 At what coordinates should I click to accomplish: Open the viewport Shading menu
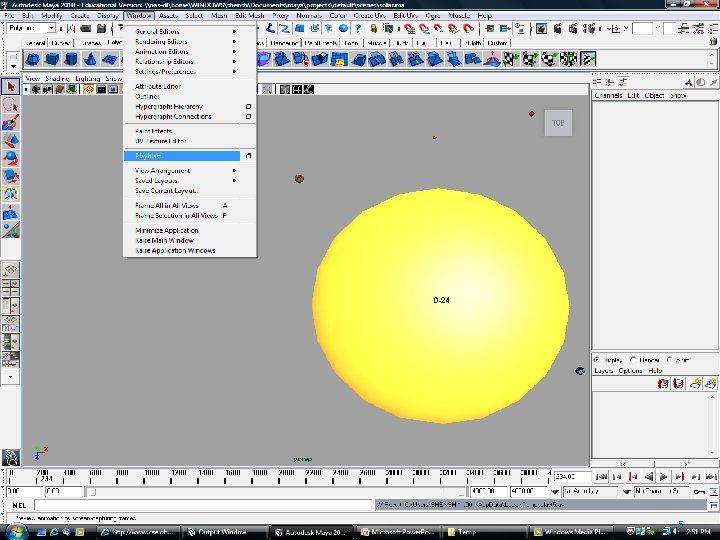click(60, 78)
